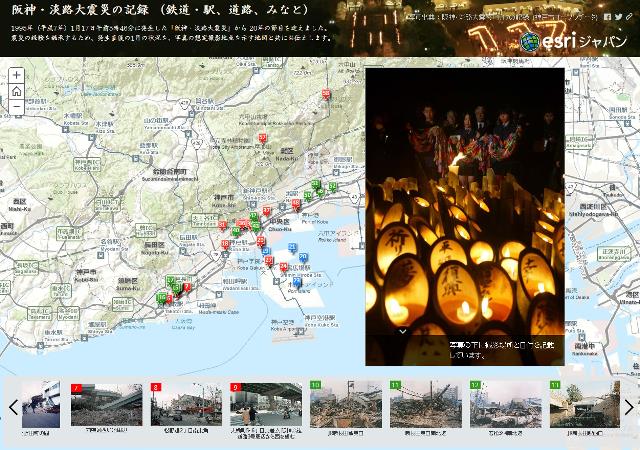Select red map marker 48
The height and width of the screenshot is (450, 640).
pyautogui.click(x=296, y=203)
